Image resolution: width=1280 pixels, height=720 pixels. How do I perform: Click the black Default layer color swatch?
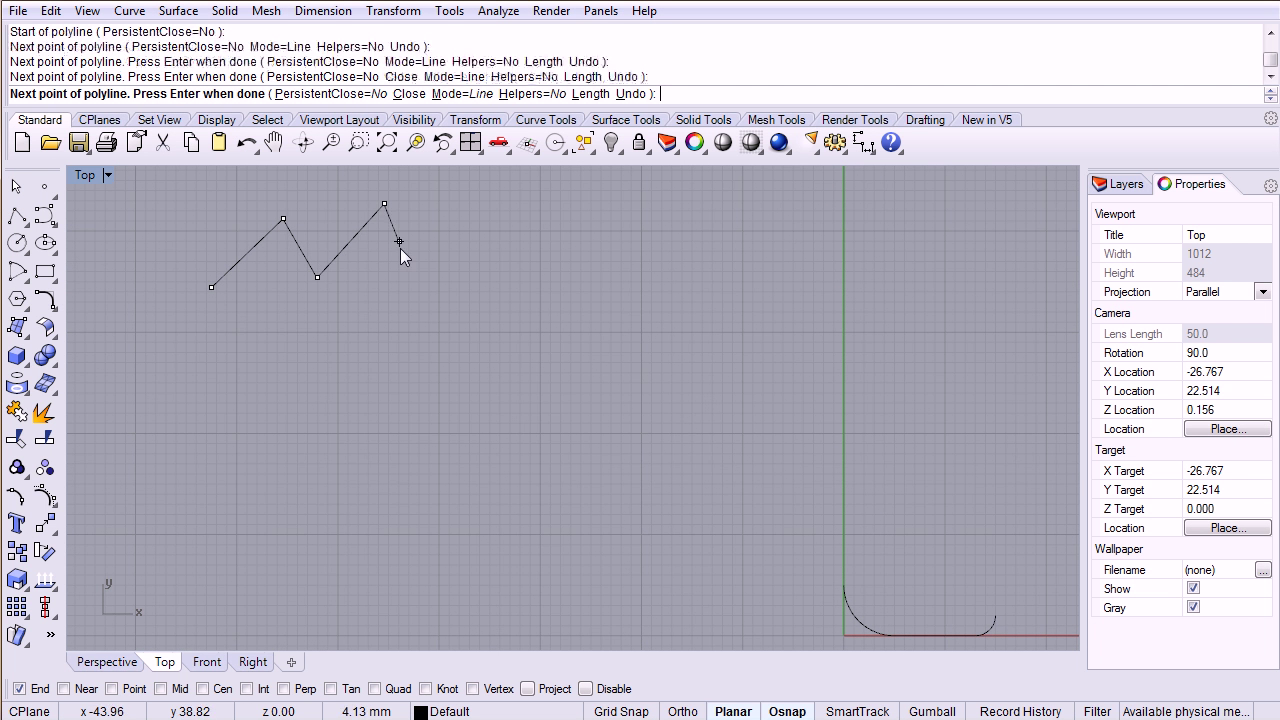tap(421, 712)
